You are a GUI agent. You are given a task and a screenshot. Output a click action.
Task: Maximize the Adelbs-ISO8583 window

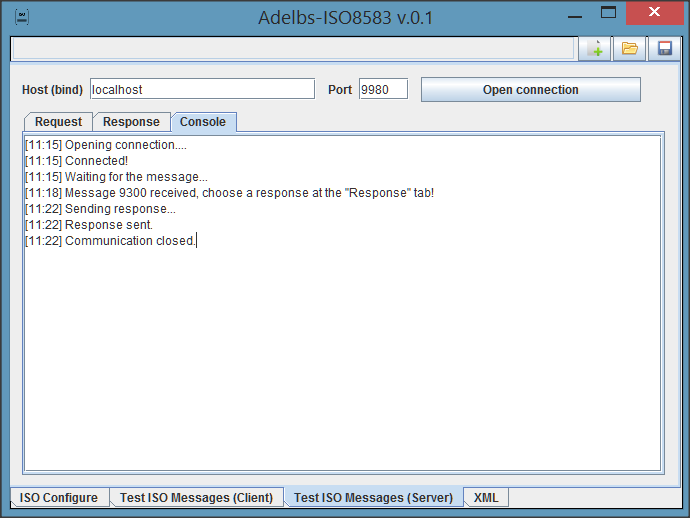608,13
